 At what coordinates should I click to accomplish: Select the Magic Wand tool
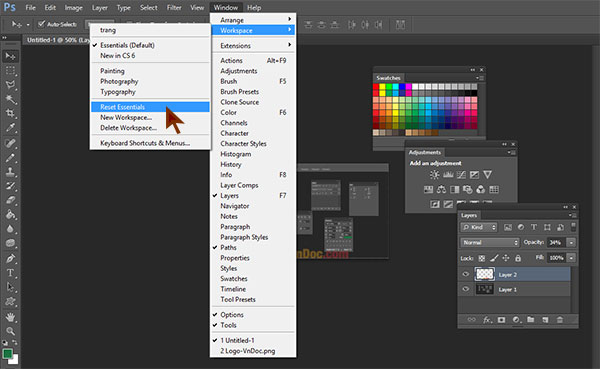pos(10,99)
